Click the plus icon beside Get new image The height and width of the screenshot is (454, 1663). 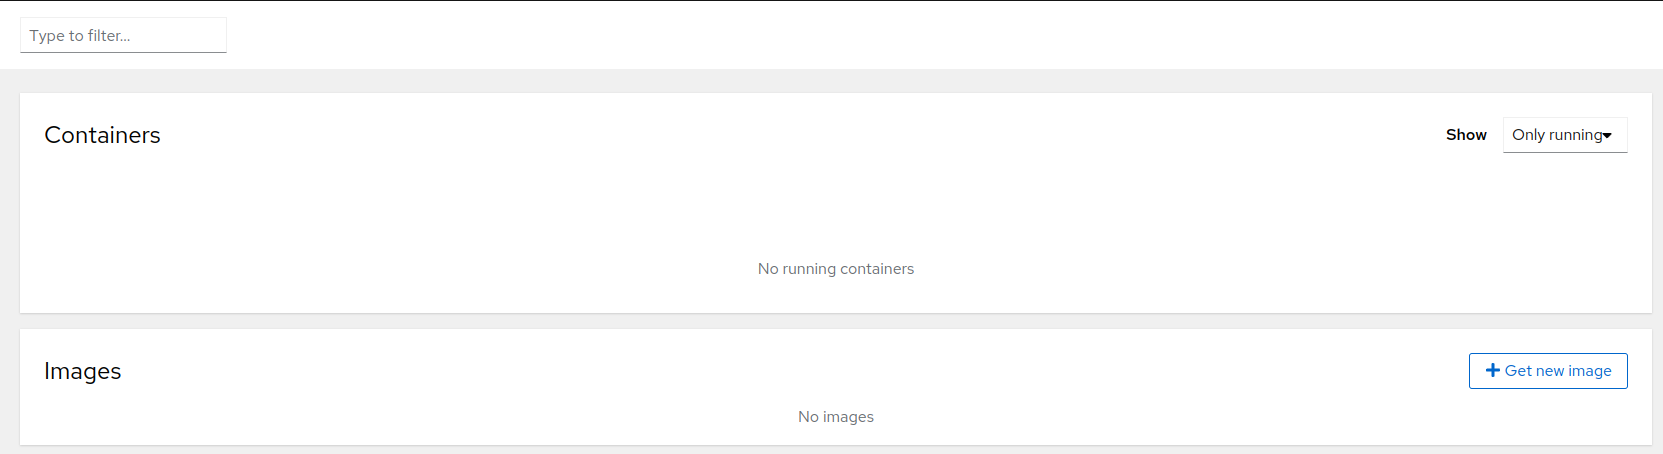[1492, 371]
